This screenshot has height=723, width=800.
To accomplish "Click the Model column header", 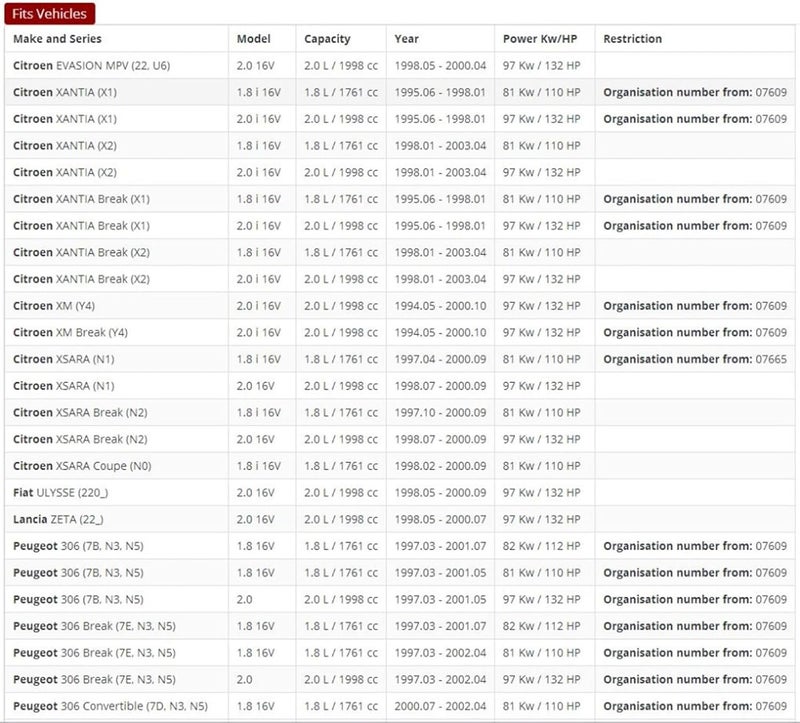I will tap(253, 39).
